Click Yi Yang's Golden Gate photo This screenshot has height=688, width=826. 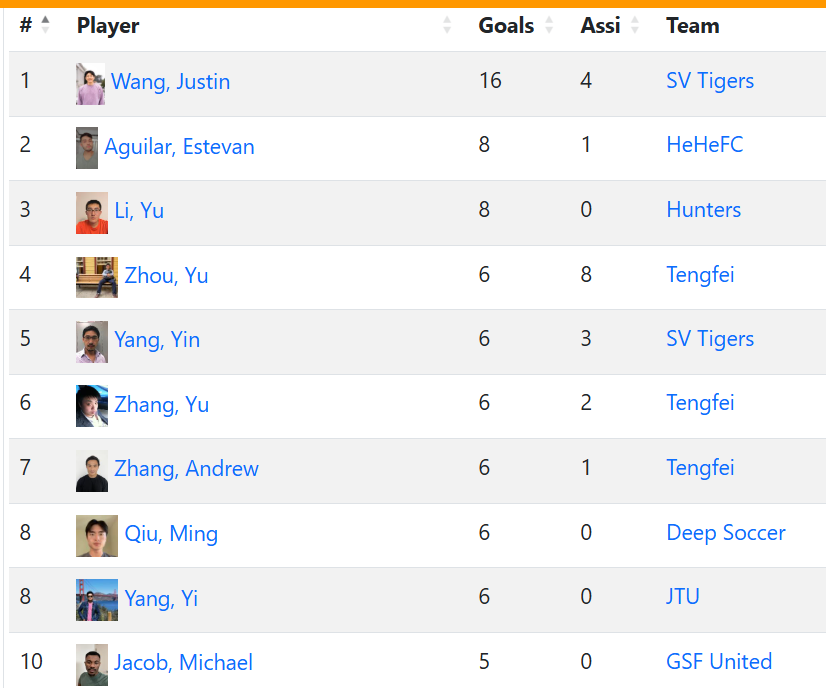[x=97, y=600]
